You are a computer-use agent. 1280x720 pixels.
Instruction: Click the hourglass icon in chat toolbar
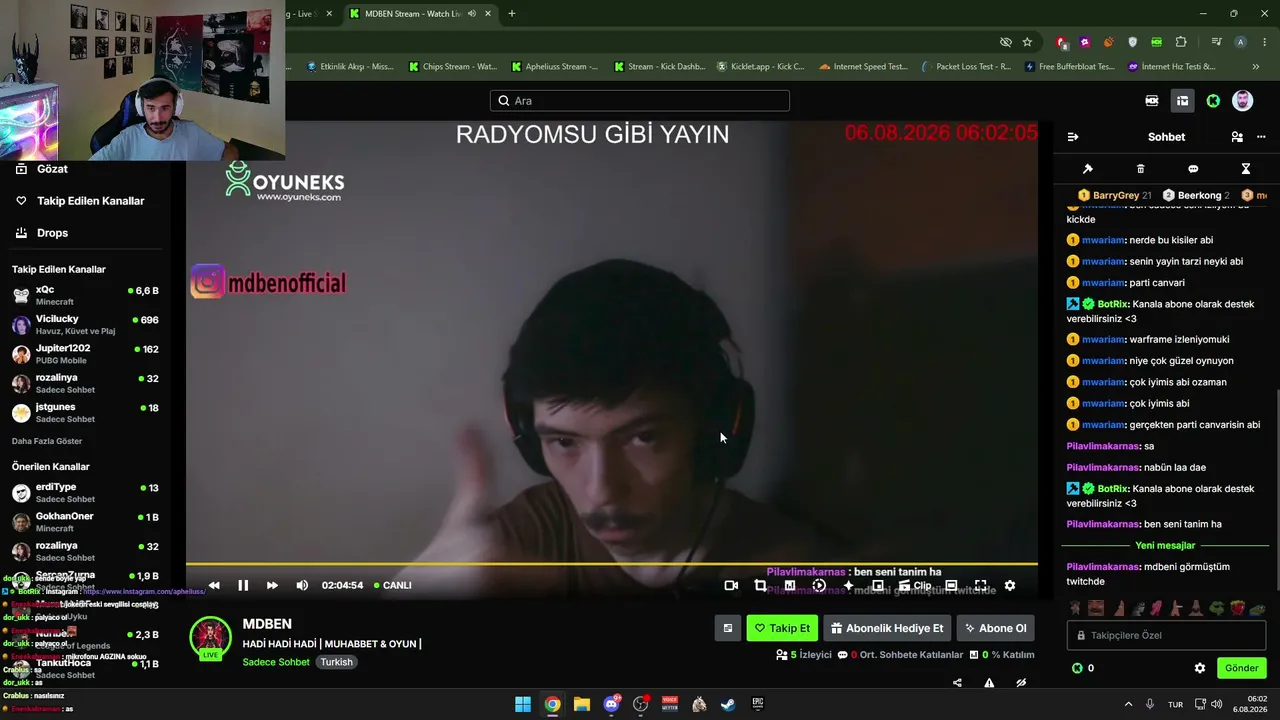(x=1246, y=169)
